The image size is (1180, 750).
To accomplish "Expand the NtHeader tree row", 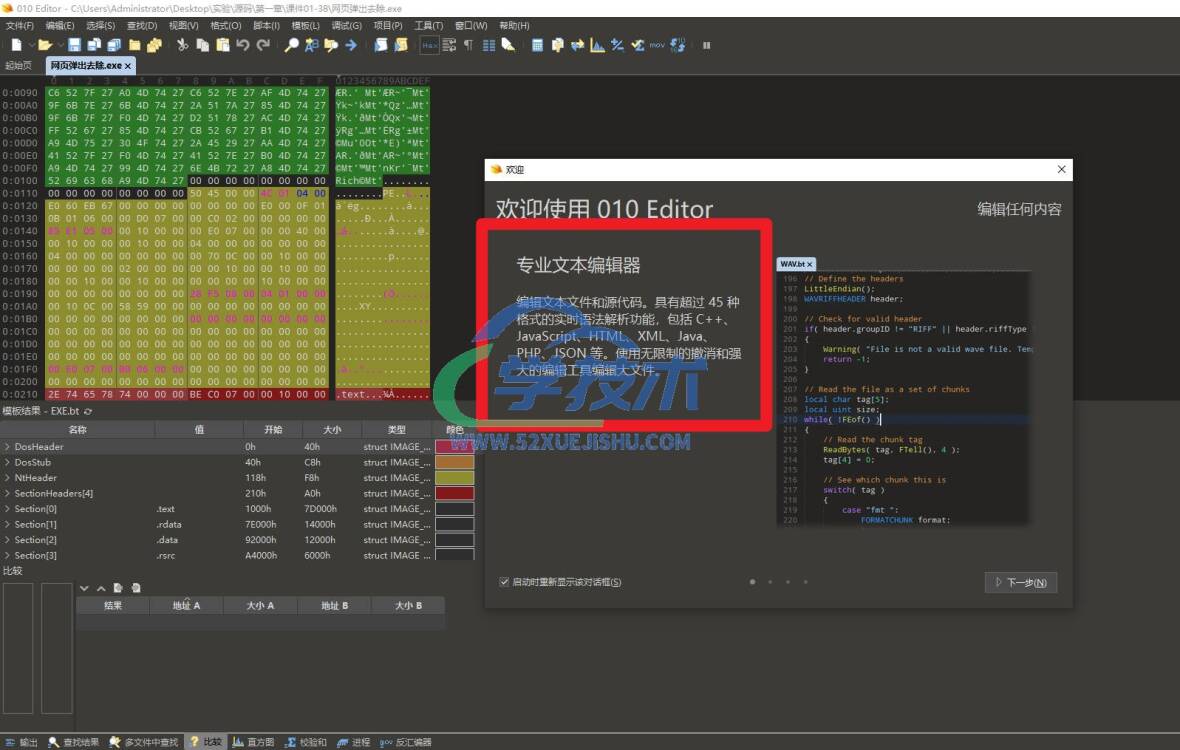I will [8, 478].
